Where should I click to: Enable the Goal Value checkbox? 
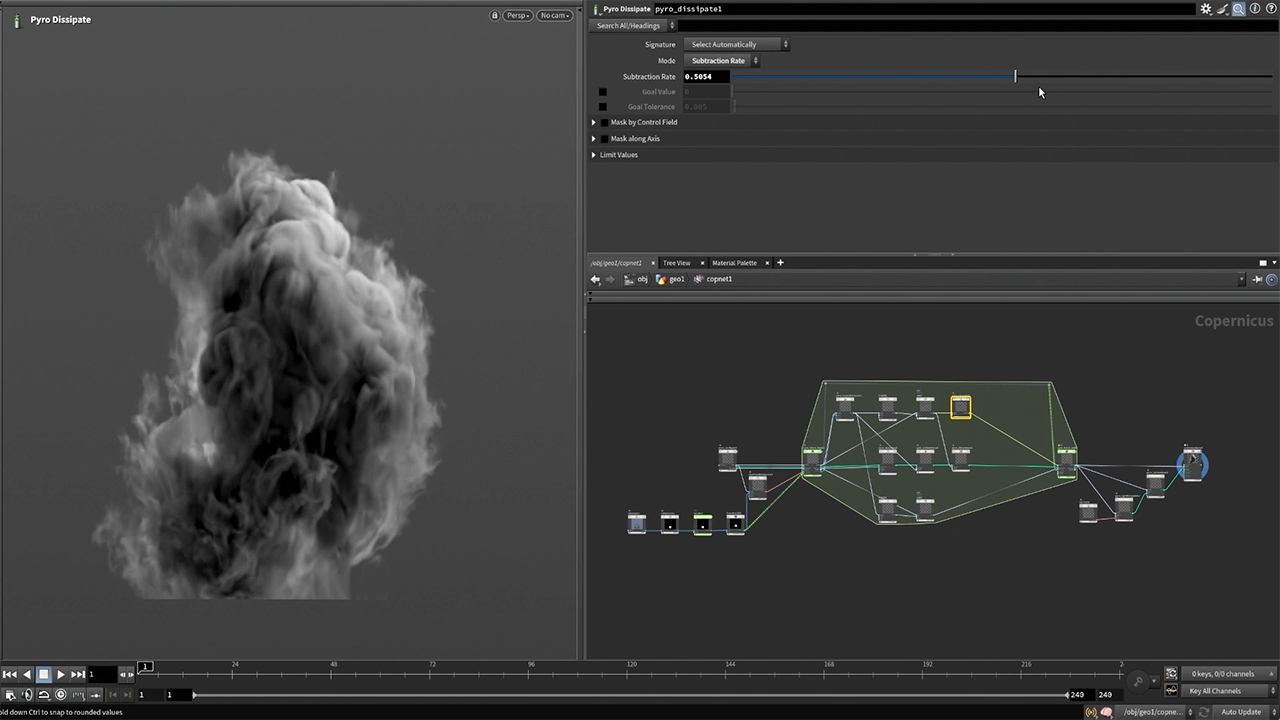(x=602, y=92)
